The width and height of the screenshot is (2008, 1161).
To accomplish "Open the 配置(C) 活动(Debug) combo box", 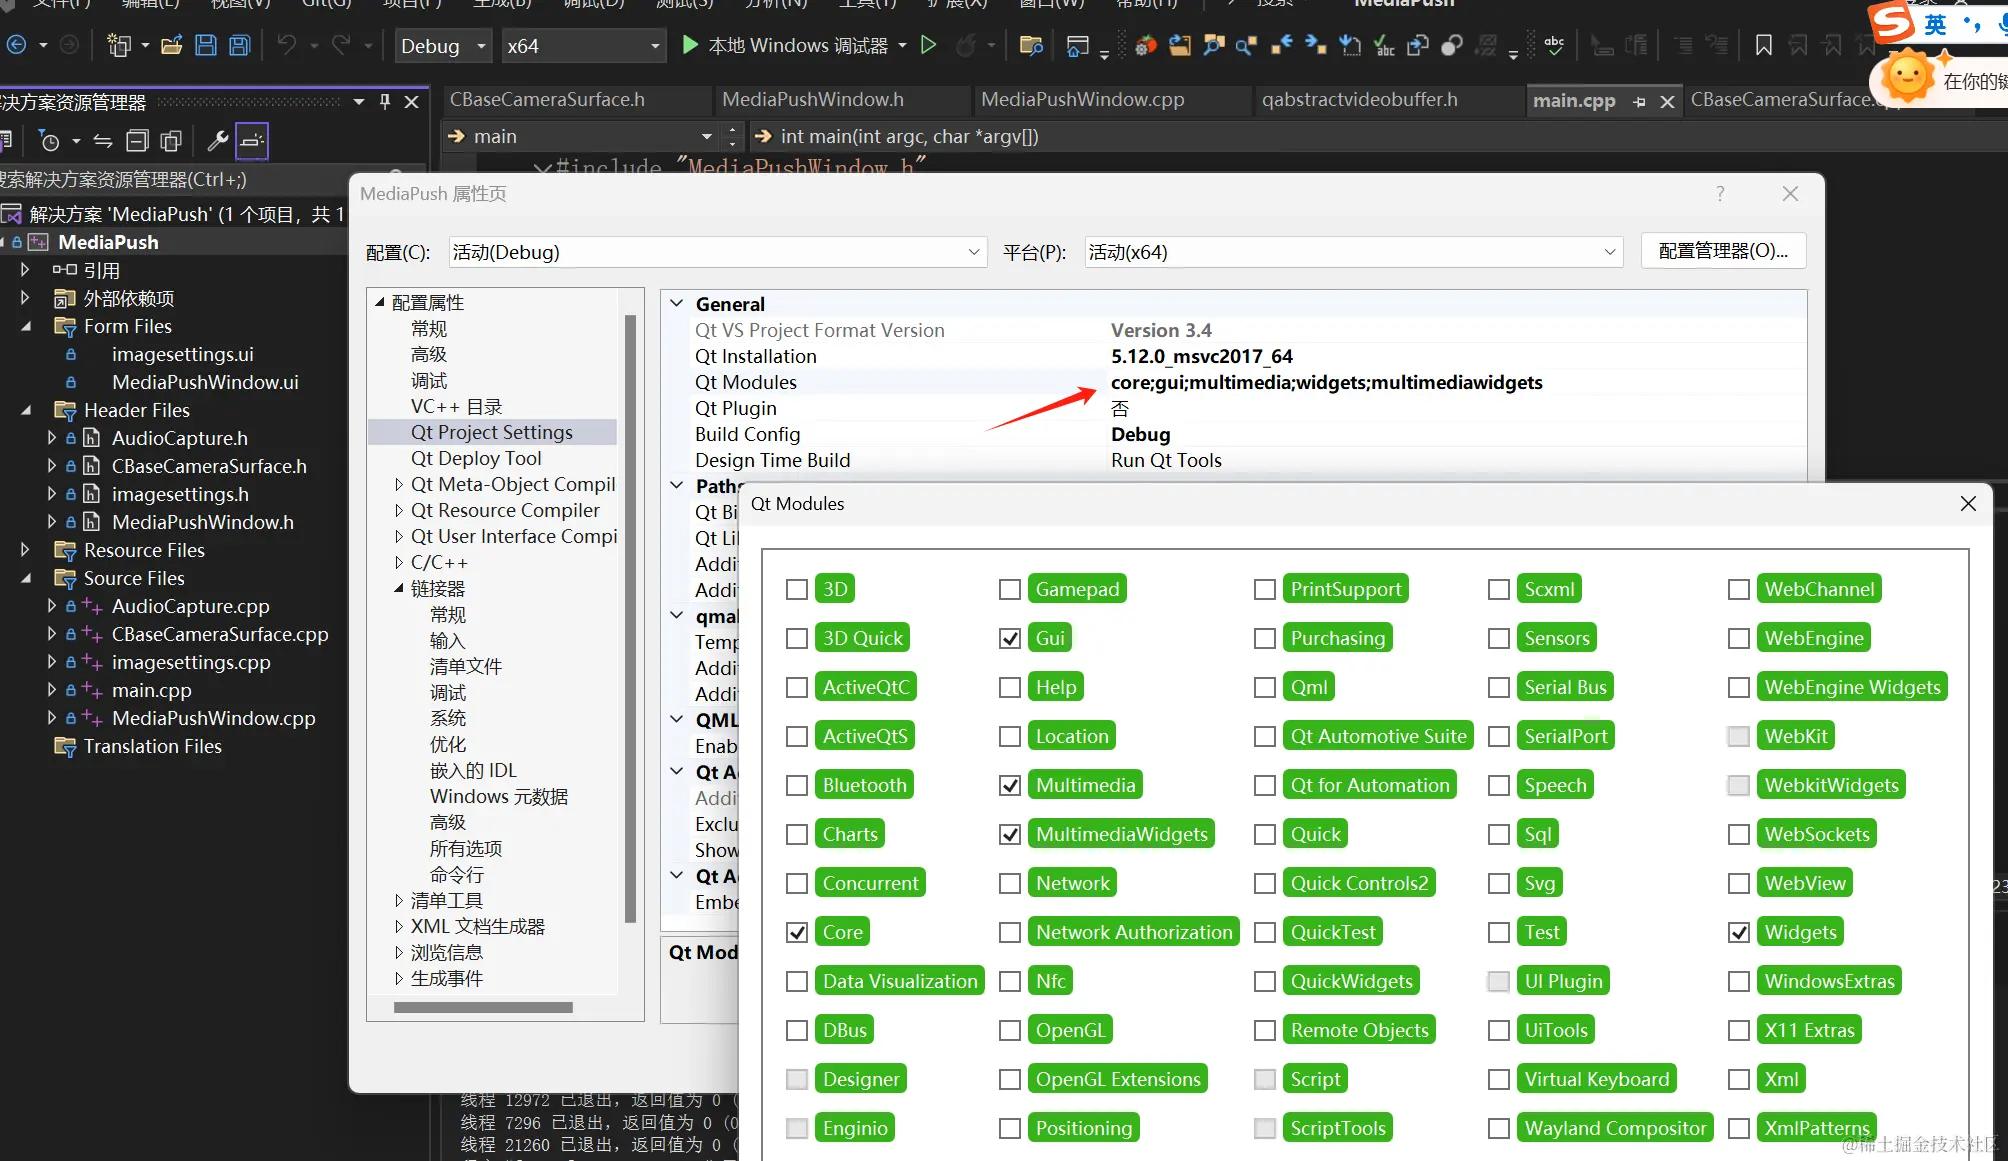I will pos(717,252).
